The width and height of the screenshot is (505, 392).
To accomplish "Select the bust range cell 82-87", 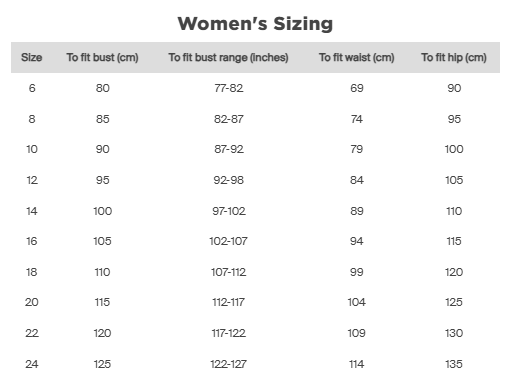I will tap(229, 119).
